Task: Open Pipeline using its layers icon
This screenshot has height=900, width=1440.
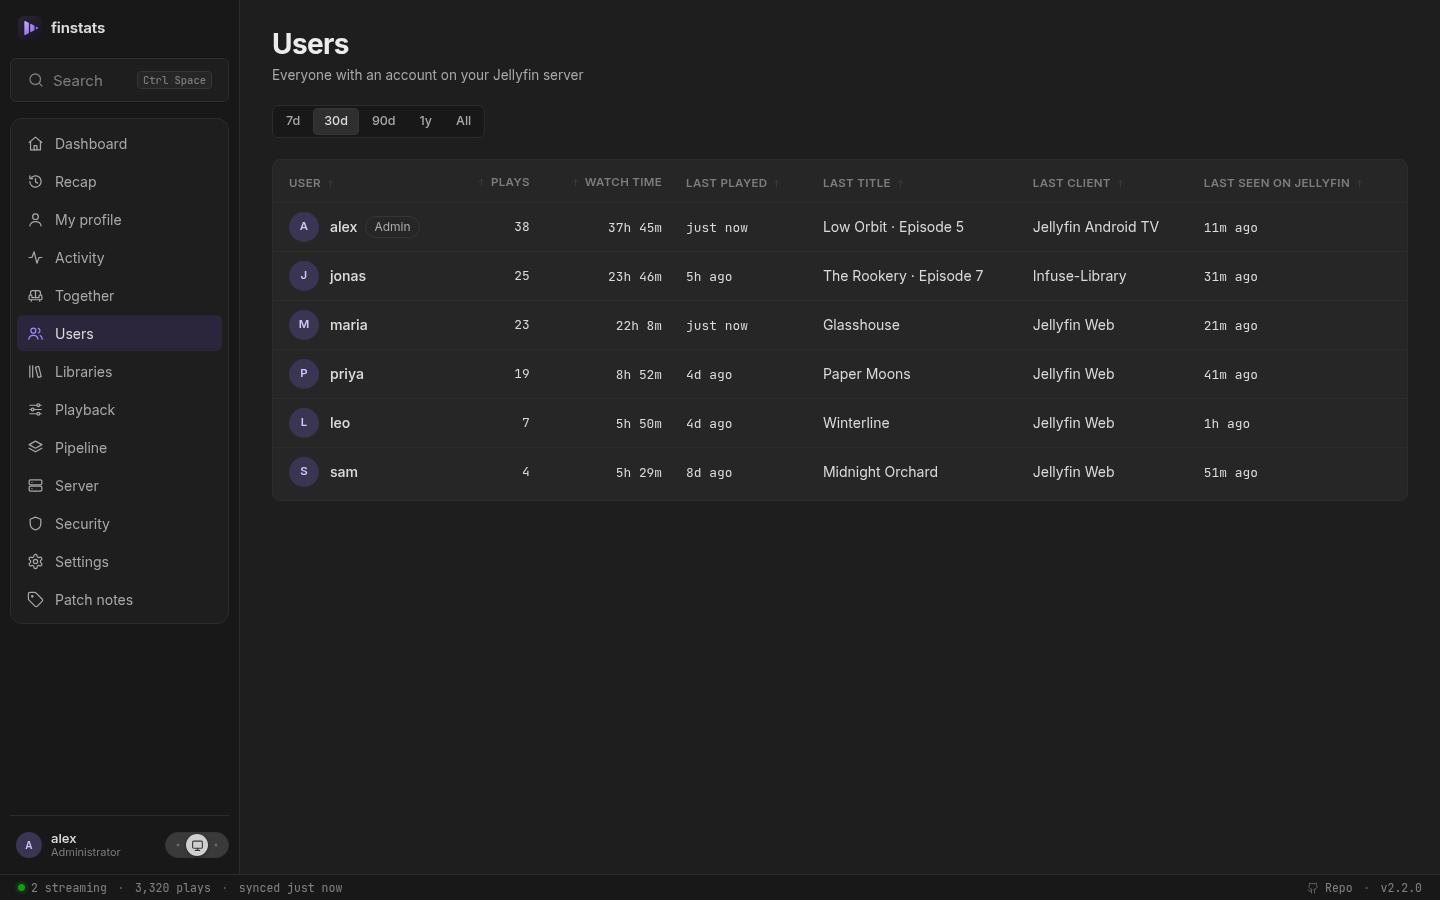Action: click(x=36, y=448)
